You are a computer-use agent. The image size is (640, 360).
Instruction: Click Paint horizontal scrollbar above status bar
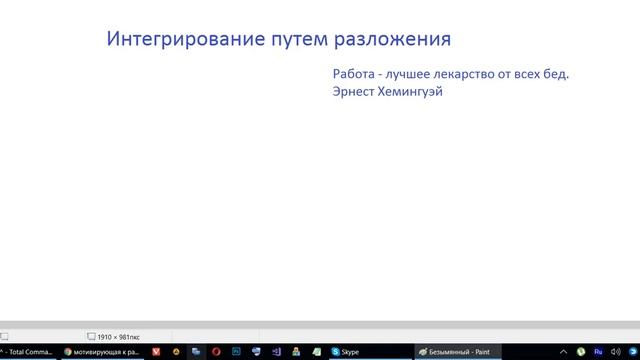pyautogui.click(x=320, y=325)
